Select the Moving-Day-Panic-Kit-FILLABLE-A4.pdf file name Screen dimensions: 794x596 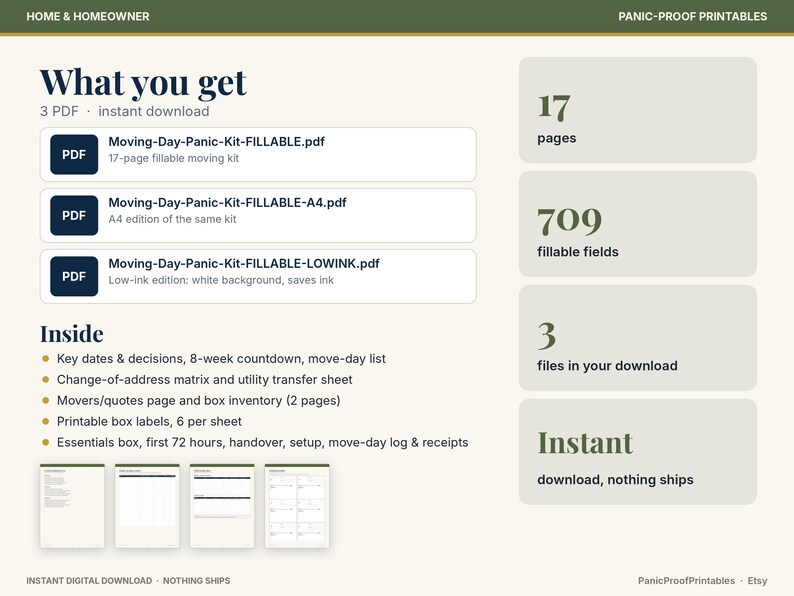[x=227, y=203]
